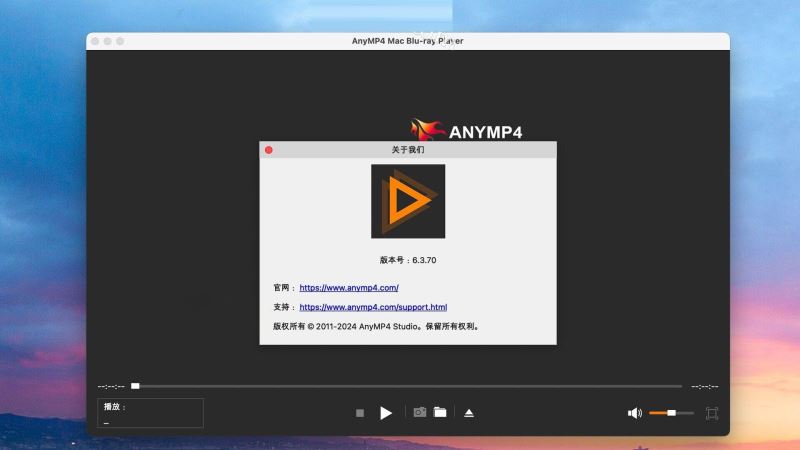800x450 pixels.
Task: Mute audio with the speaker icon
Action: 635,413
